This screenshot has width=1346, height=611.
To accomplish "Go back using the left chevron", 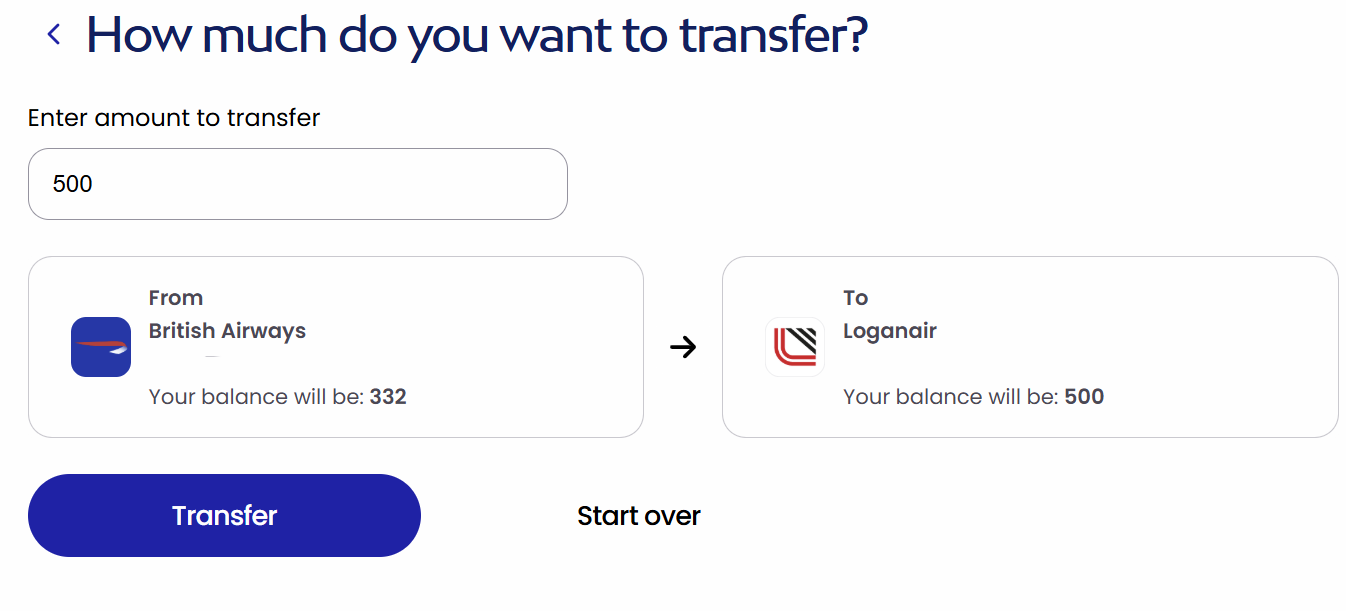I will pos(54,35).
